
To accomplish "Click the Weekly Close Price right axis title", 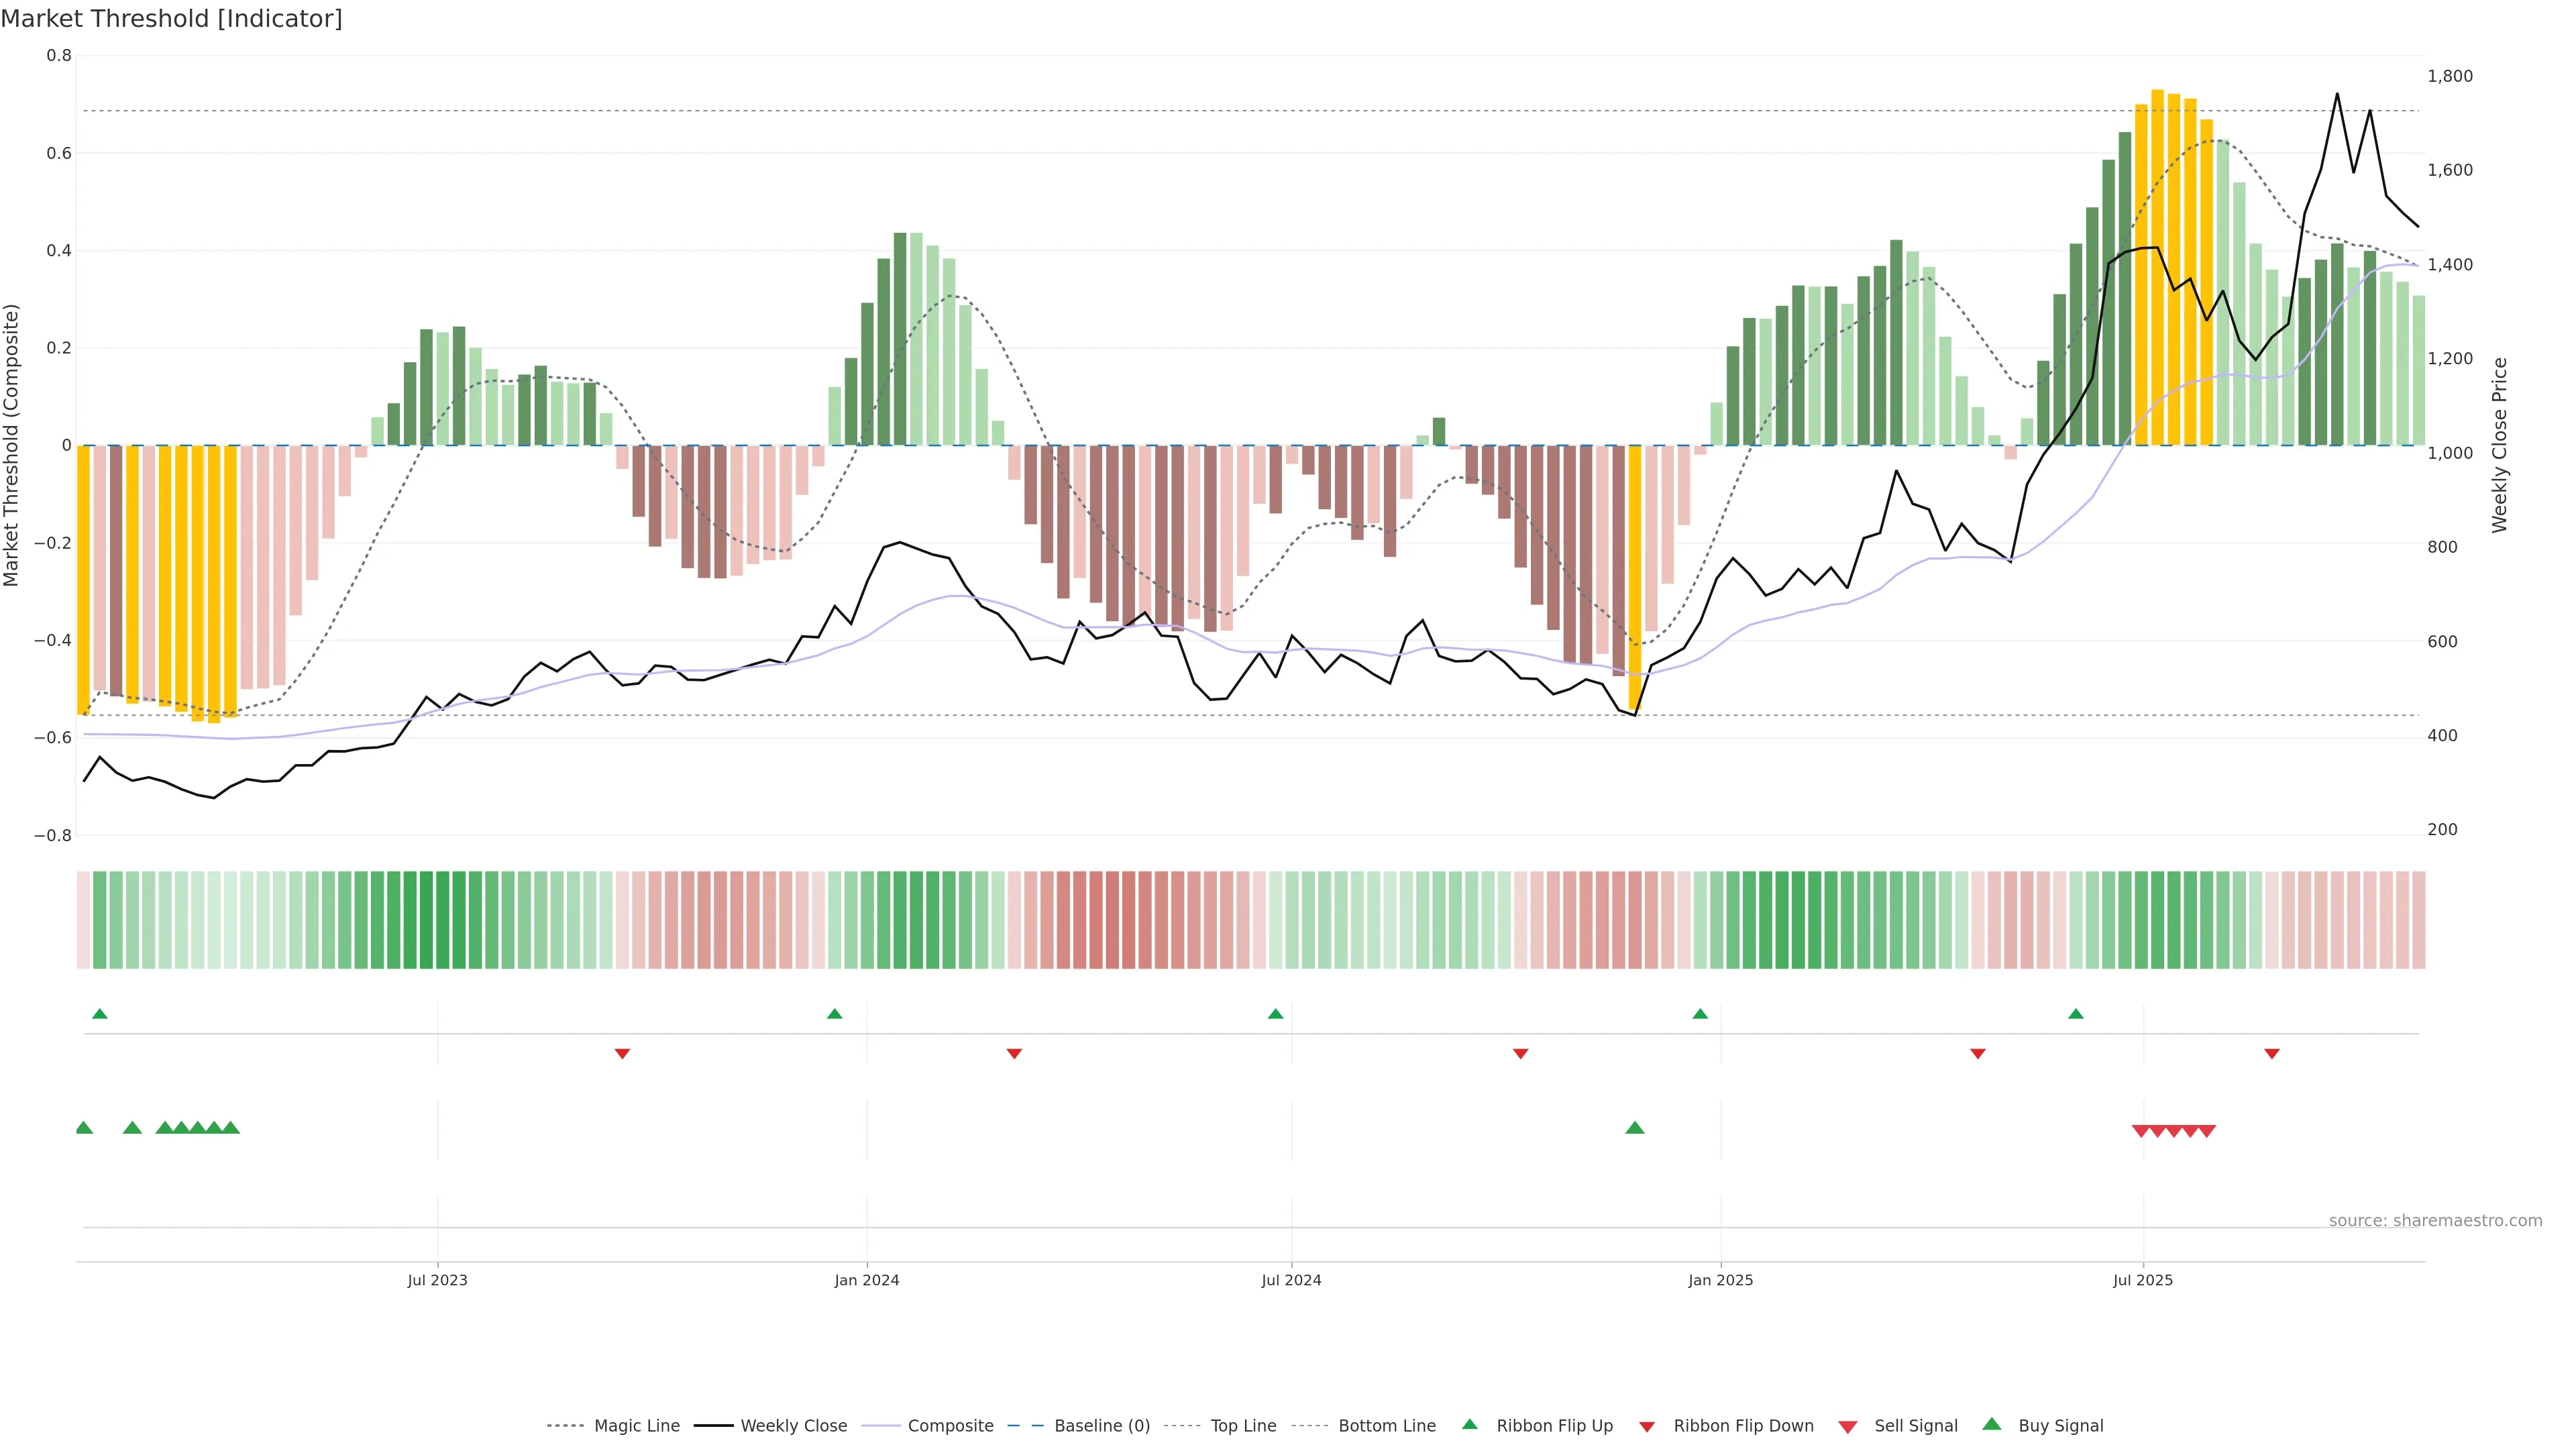I will 2500,445.
